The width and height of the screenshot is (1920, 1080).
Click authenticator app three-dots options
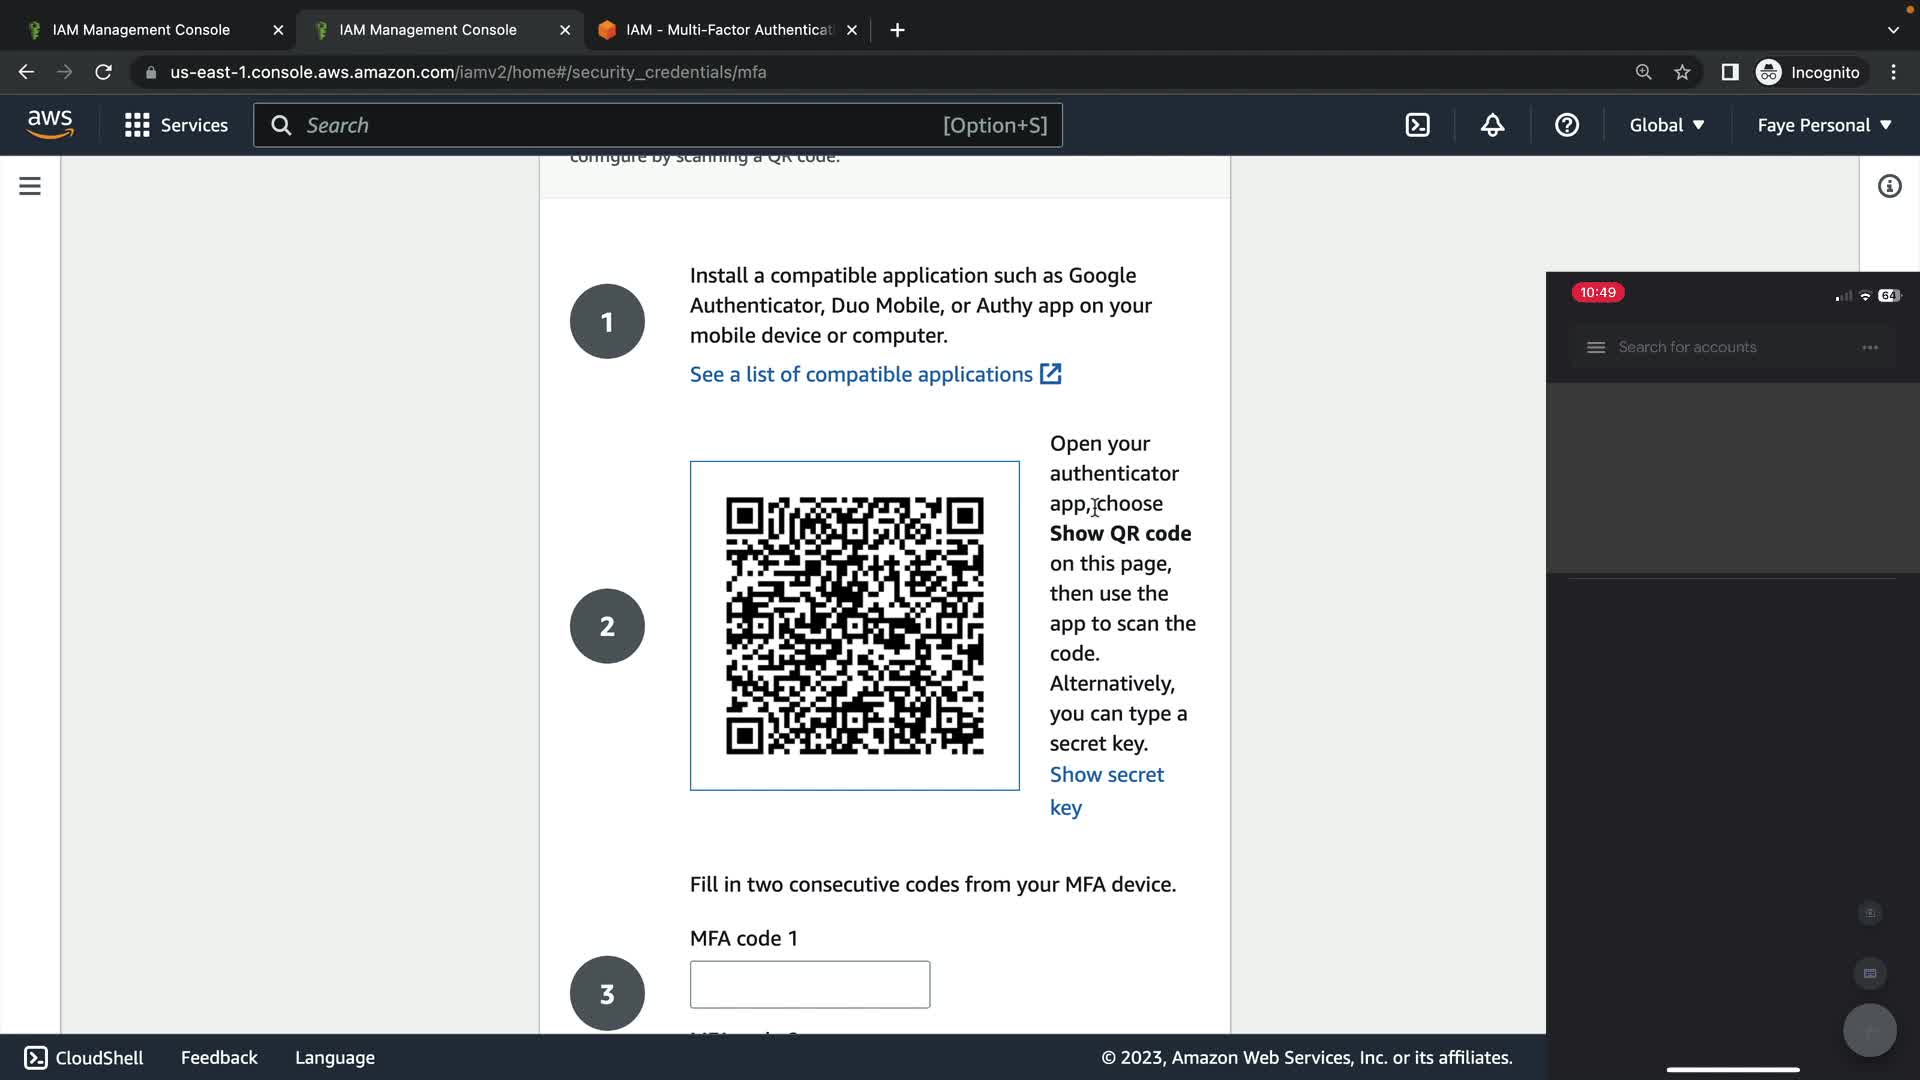(1870, 347)
